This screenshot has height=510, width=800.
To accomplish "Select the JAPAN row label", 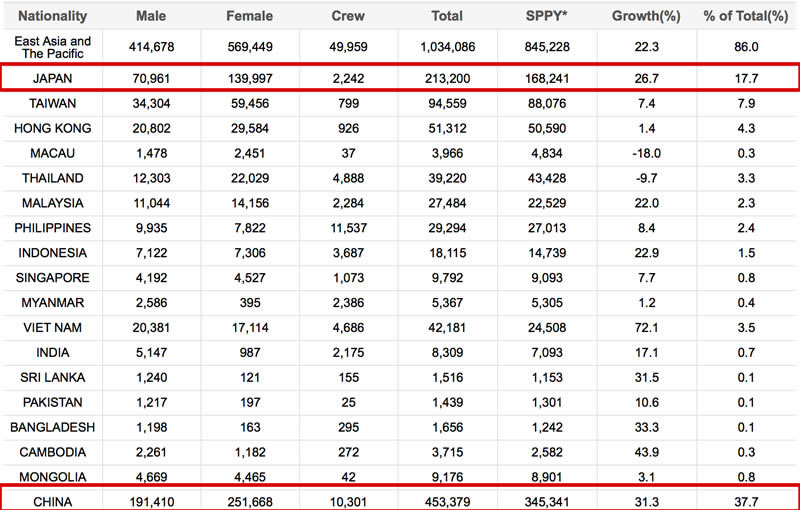I will tap(53, 79).
